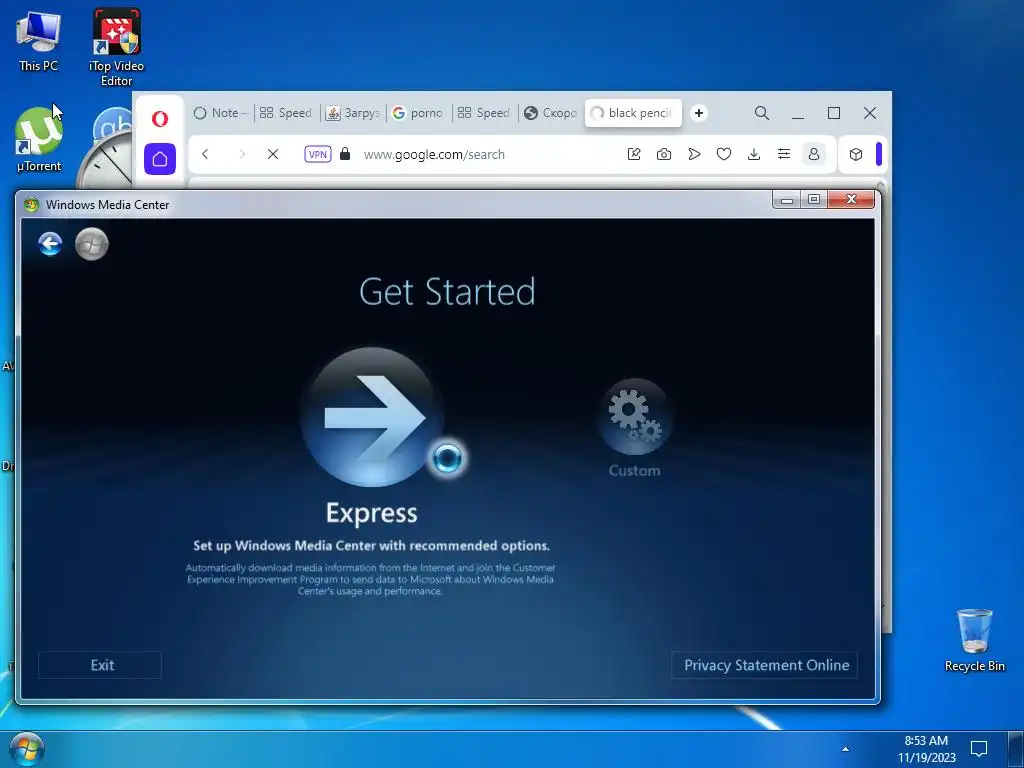
Task: Show hidden tray icons arrow
Action: [x=845, y=749]
